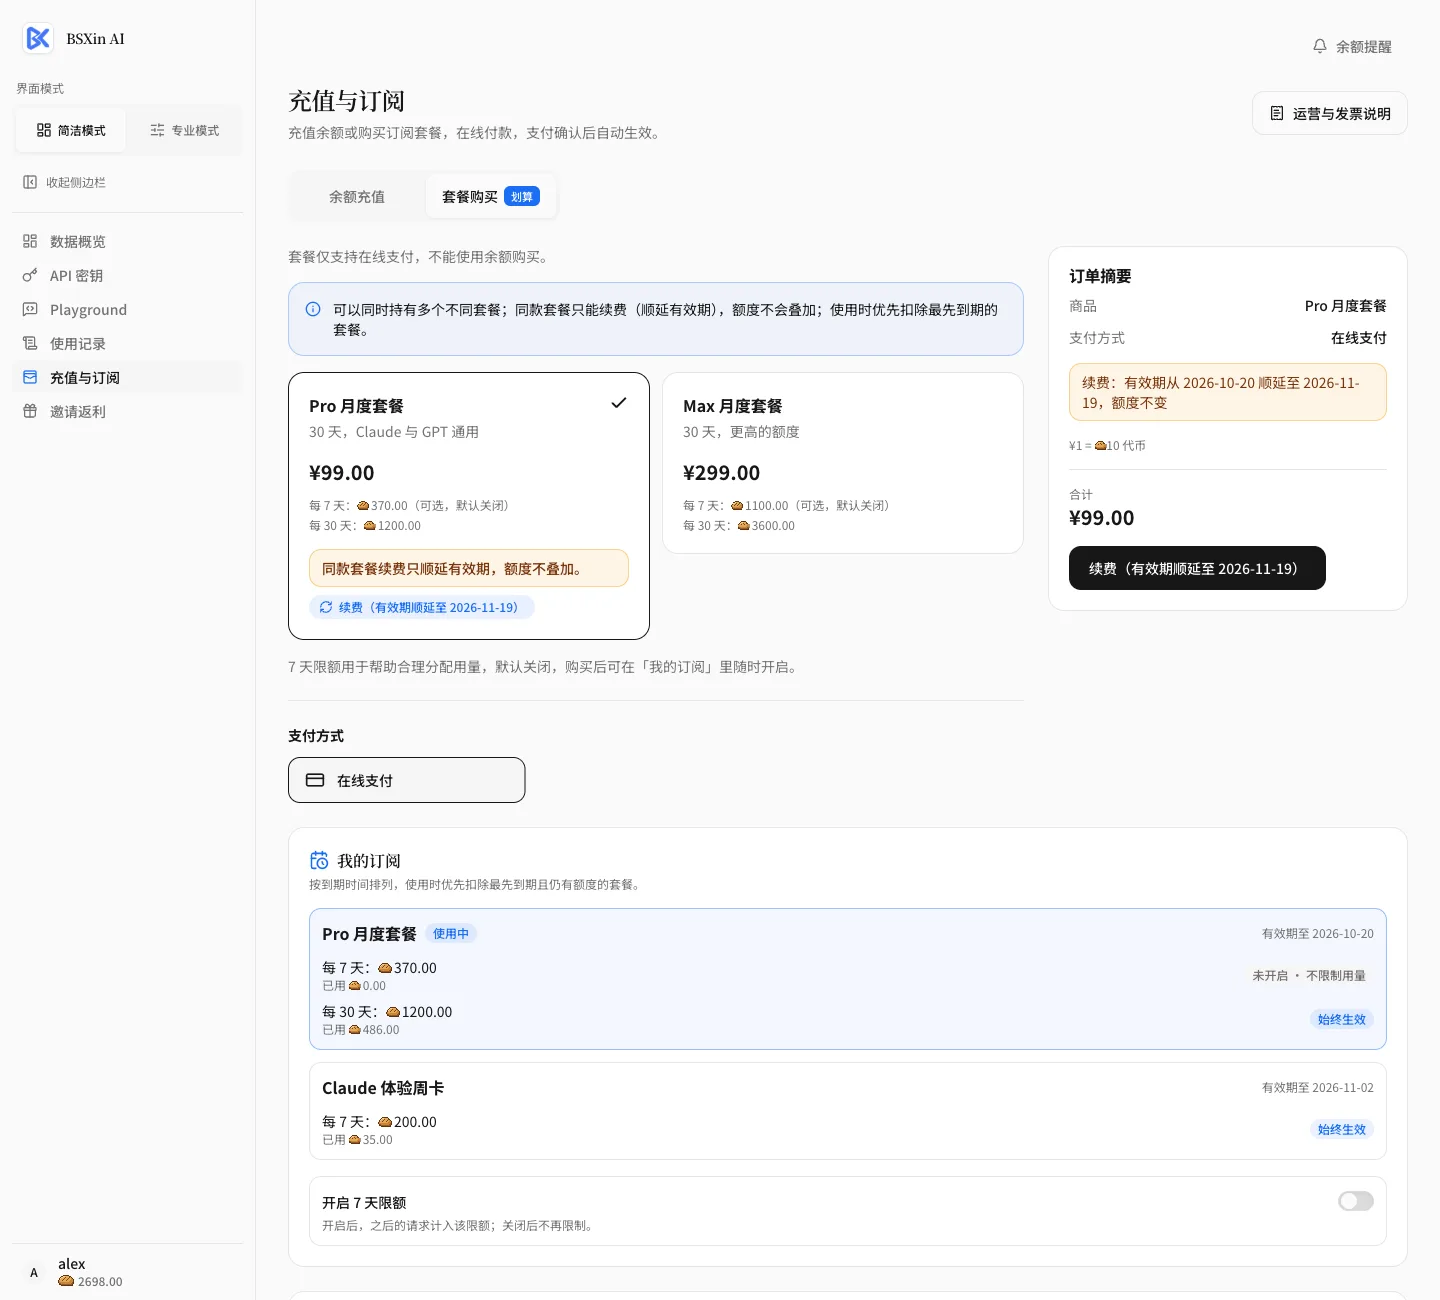Viewport: 1440px width, 1300px height.
Task: Click the 使用中 status badge
Action: point(451,933)
